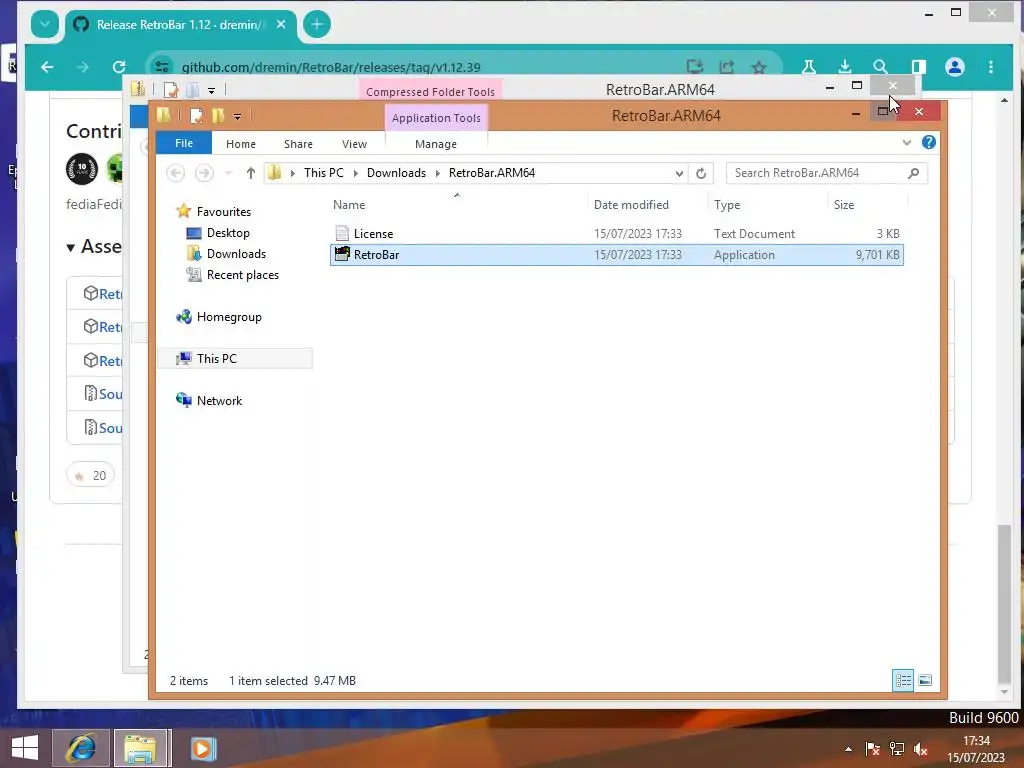1024x768 pixels.
Task: Open Recent places in navigation pane
Action: 242,275
